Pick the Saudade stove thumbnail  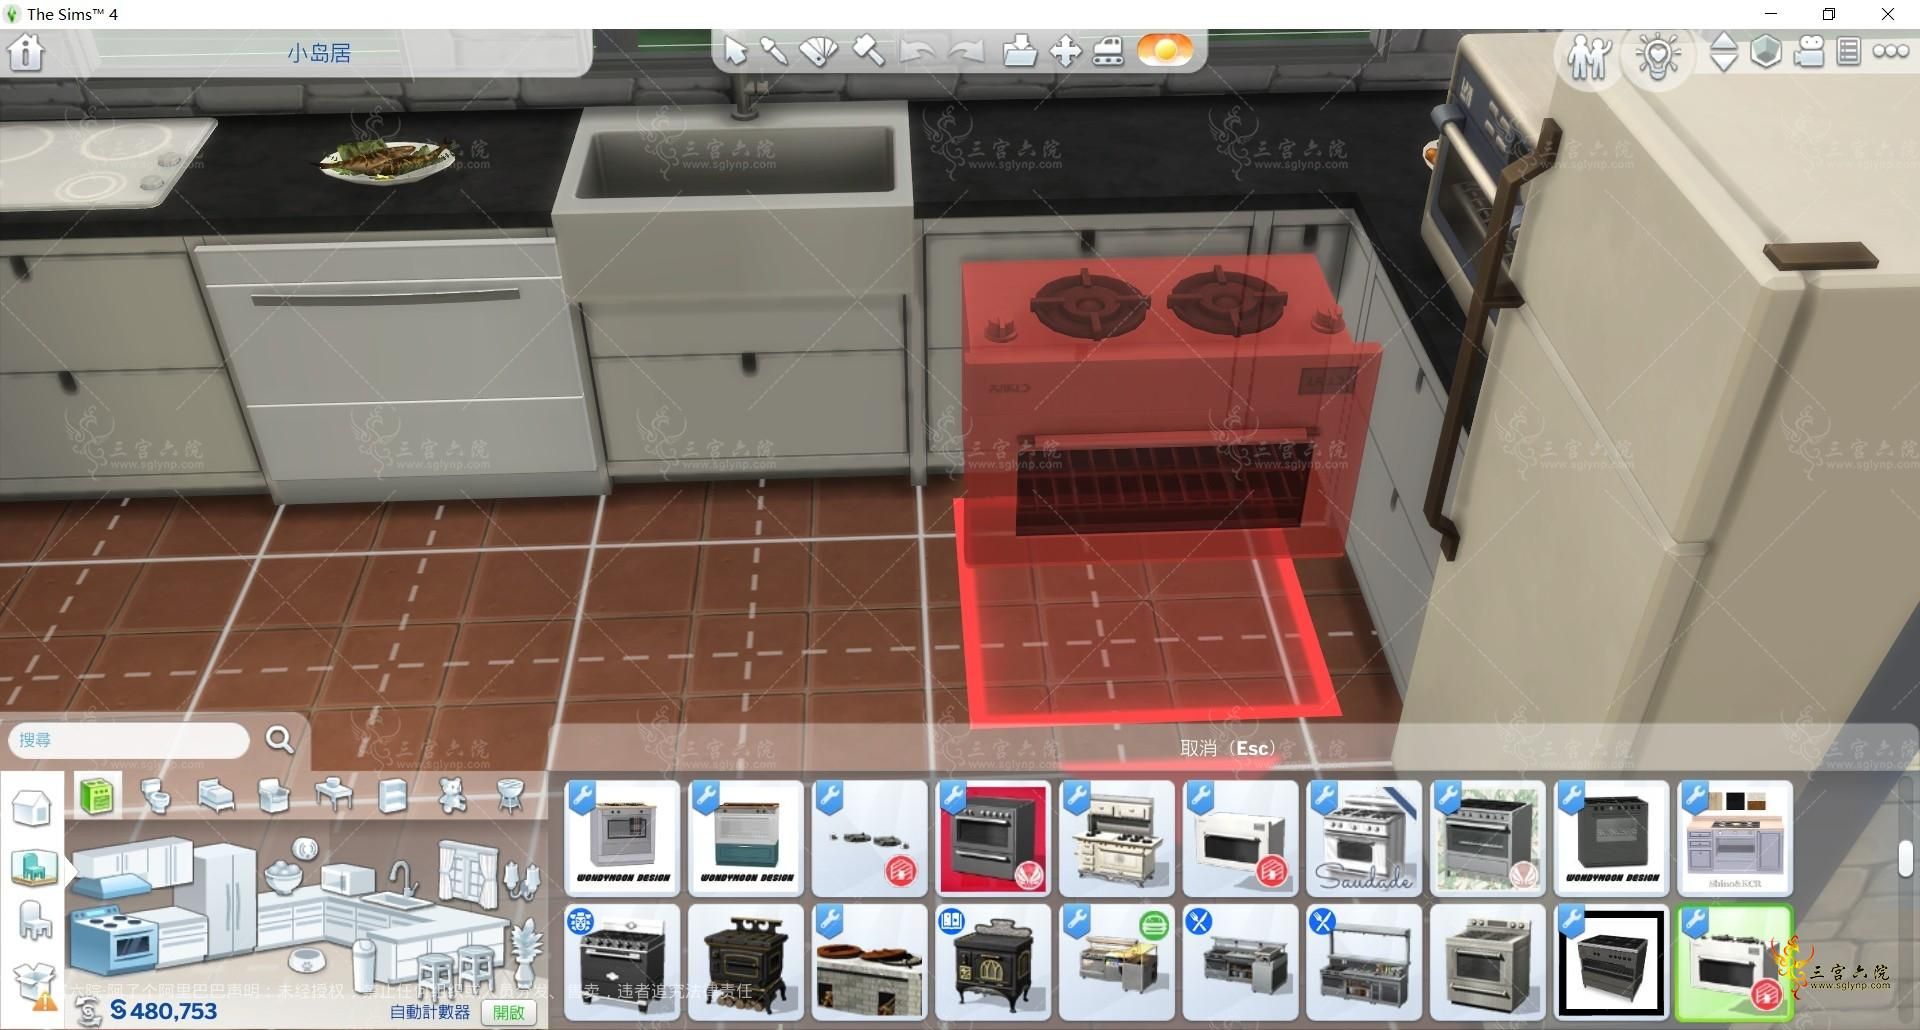pos(1364,838)
